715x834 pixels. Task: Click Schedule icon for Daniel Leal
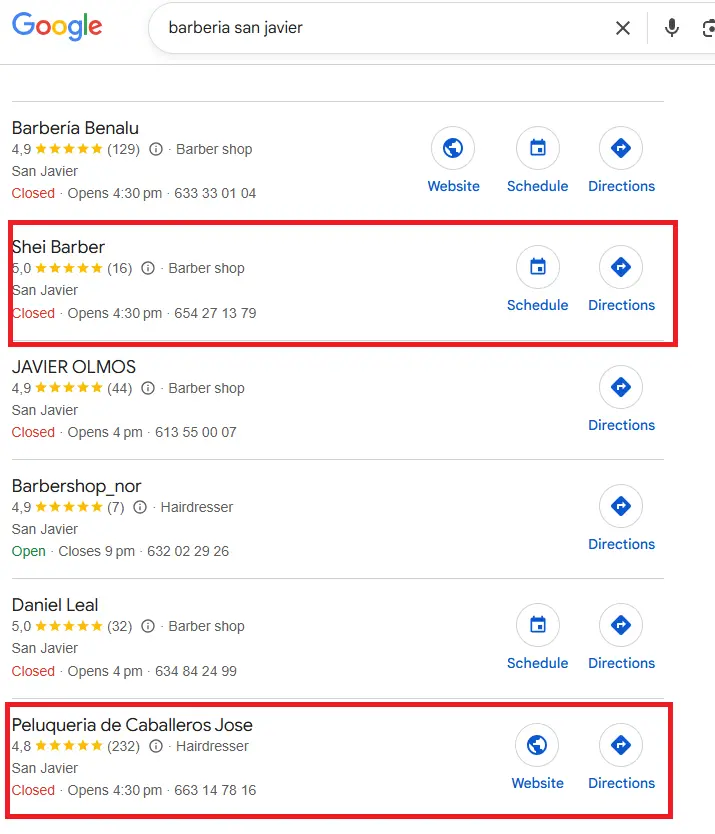[537, 624]
